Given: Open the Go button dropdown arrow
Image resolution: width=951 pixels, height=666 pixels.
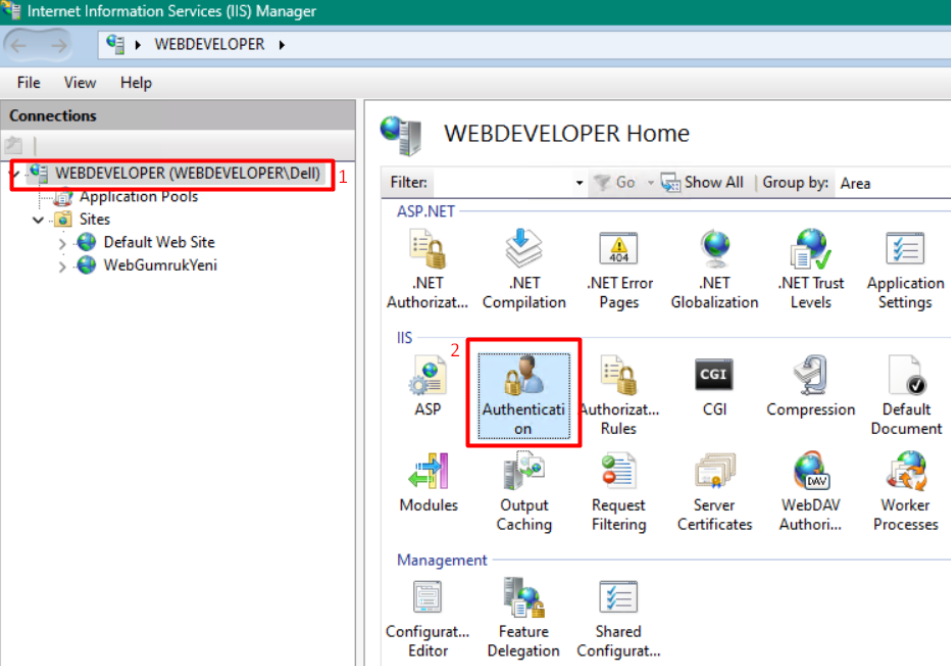Looking at the screenshot, I should coord(650,183).
